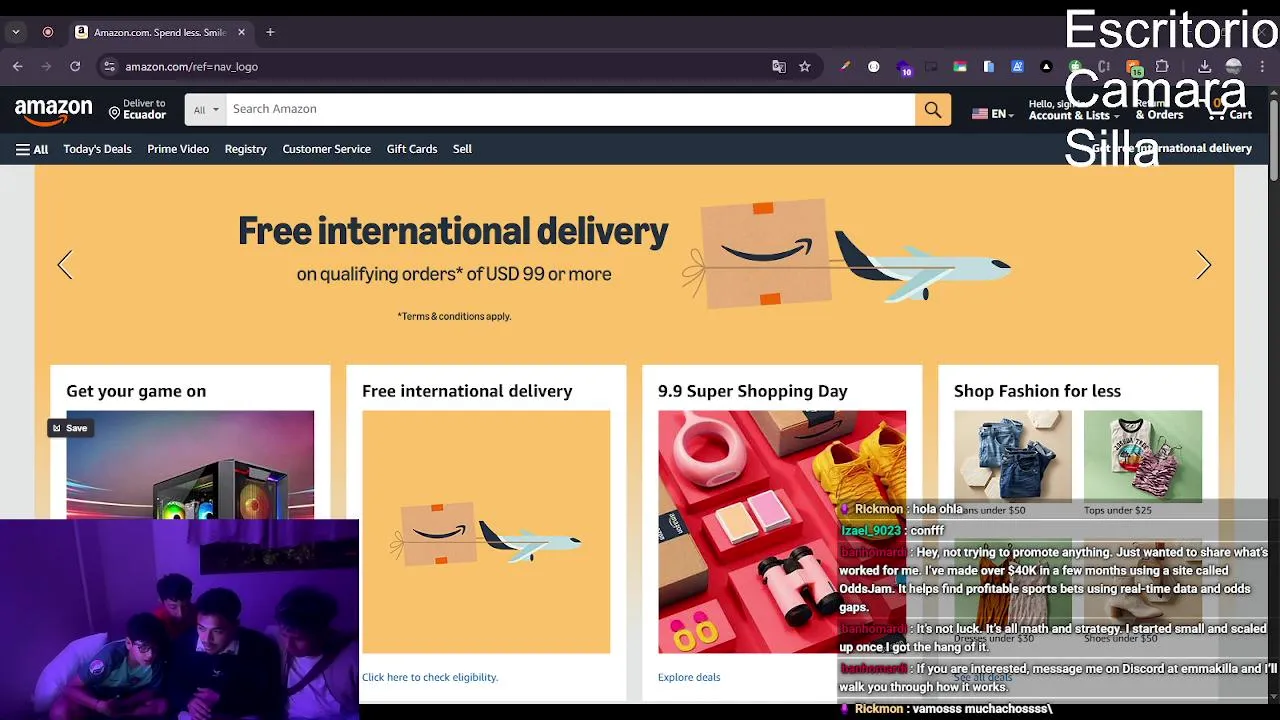Open the gaming PC thumbnail

point(190,465)
